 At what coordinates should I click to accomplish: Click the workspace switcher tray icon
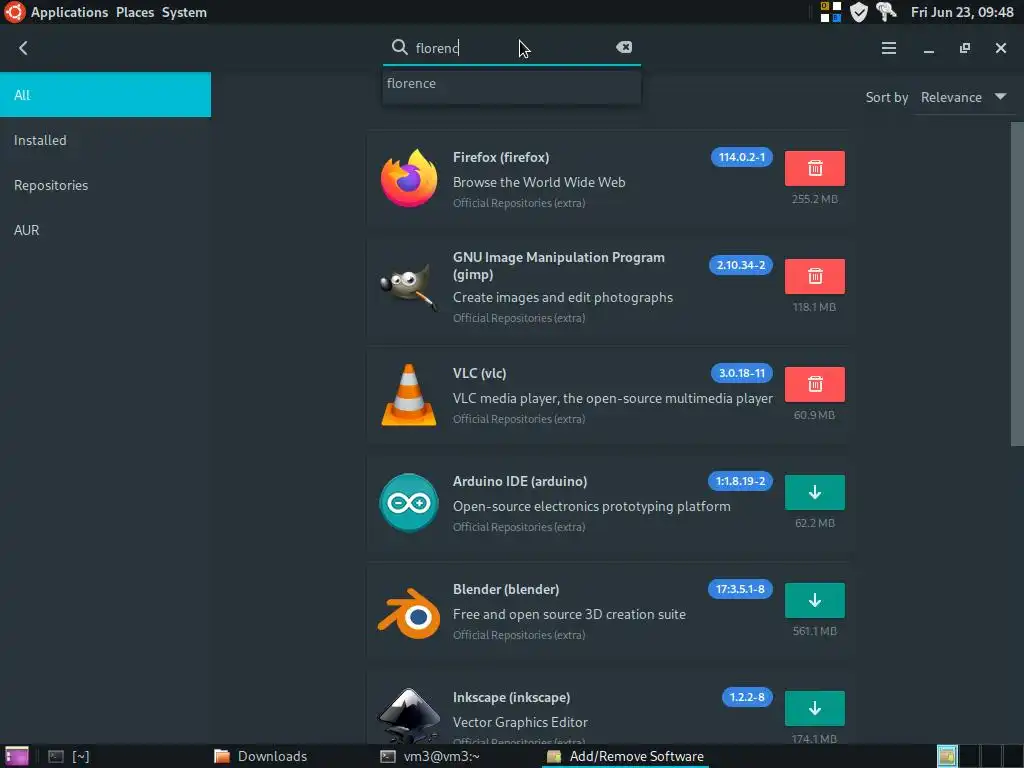(831, 12)
